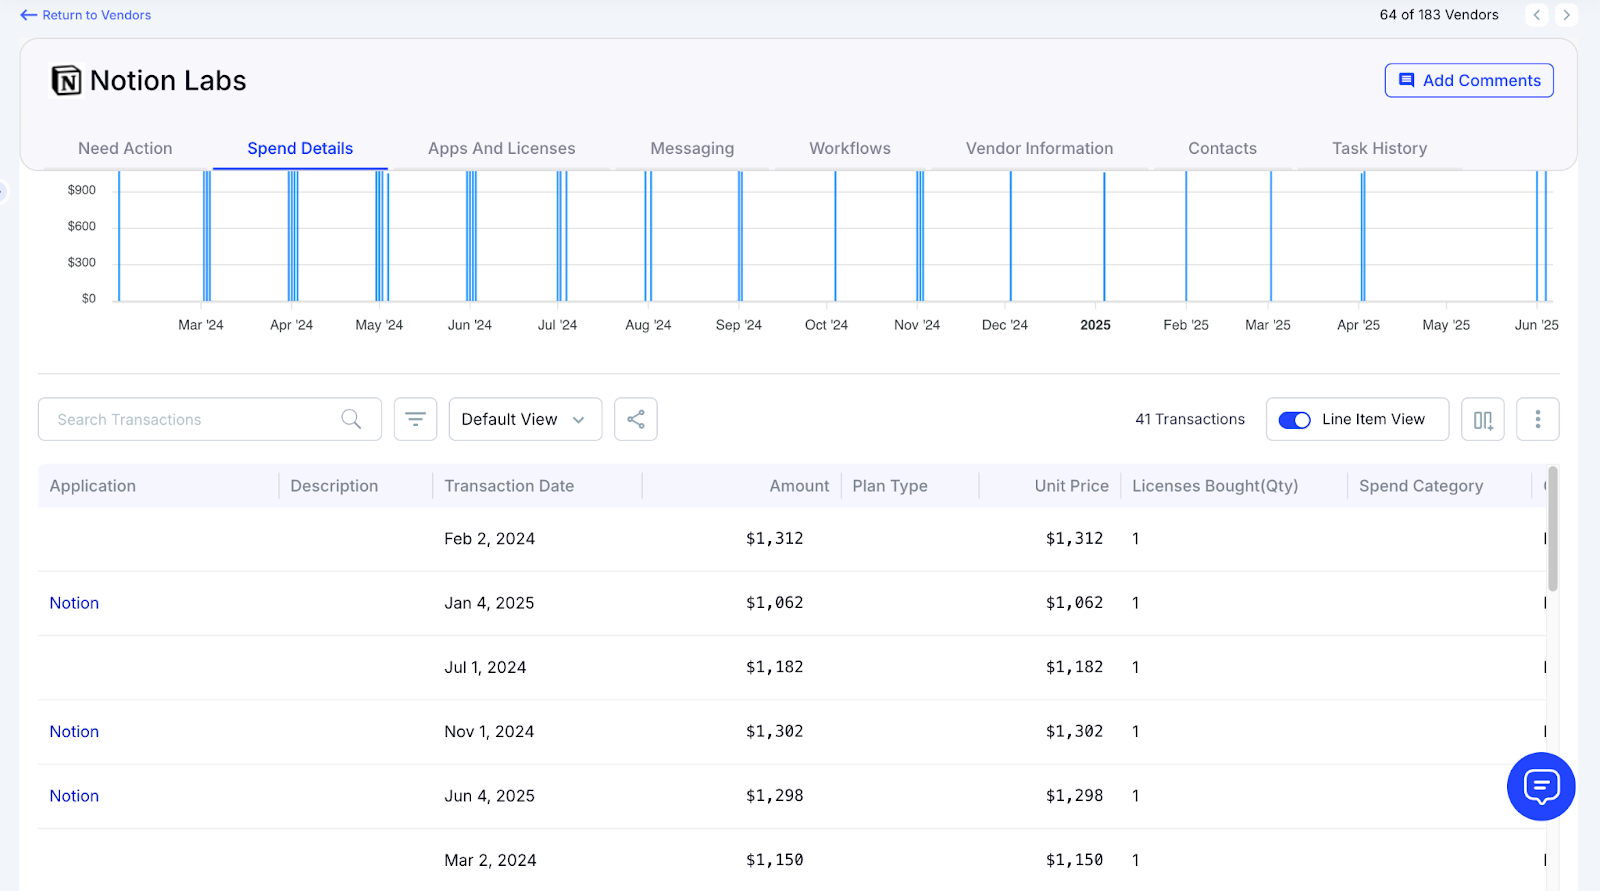The image size is (1600, 891).
Task: Click the Oct '24 spend bar in chart
Action: coord(836,236)
